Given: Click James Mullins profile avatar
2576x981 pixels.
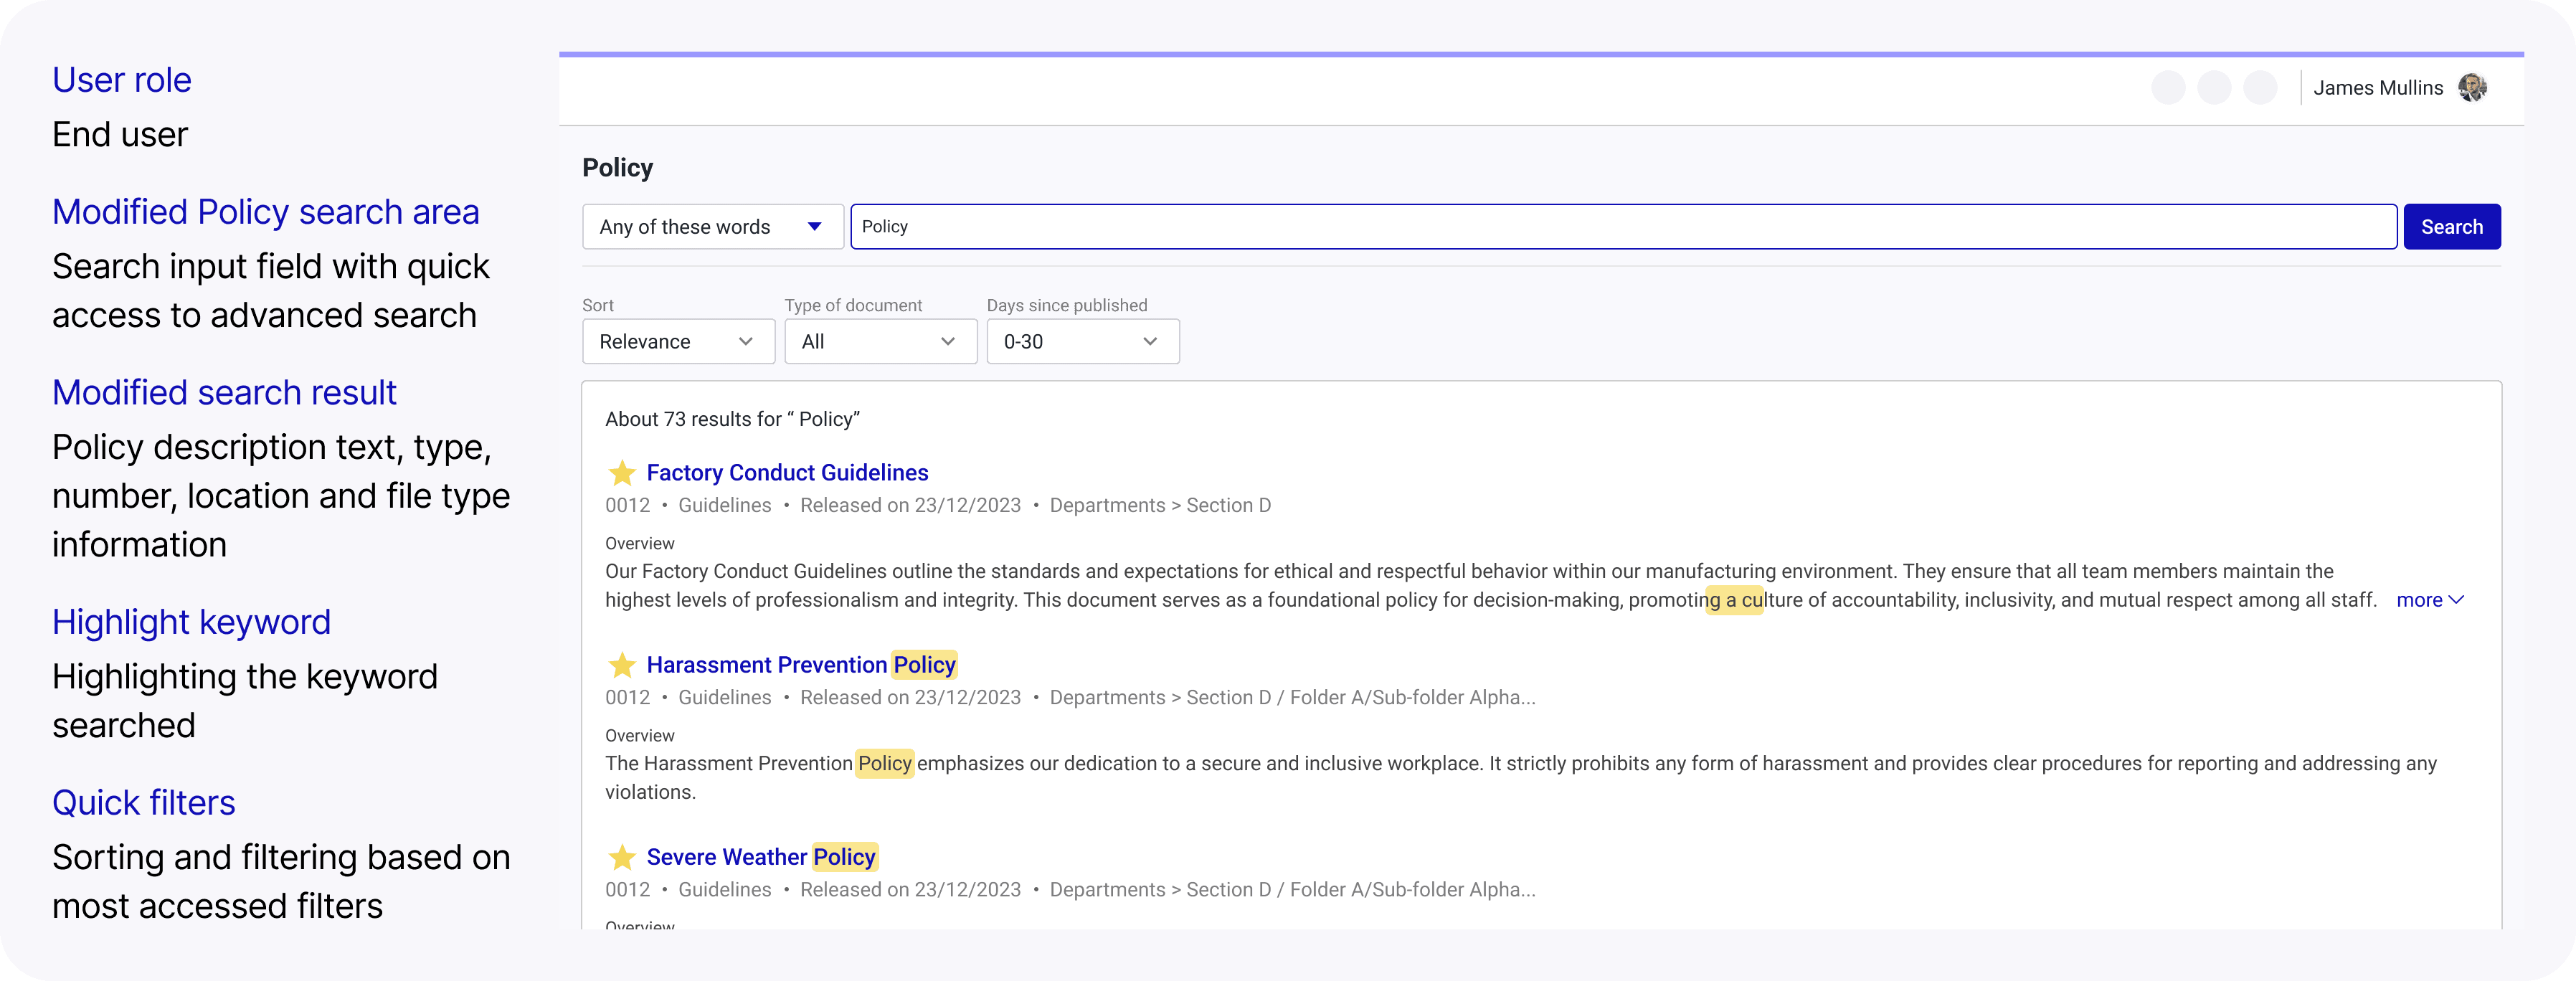Looking at the screenshot, I should (x=2472, y=88).
